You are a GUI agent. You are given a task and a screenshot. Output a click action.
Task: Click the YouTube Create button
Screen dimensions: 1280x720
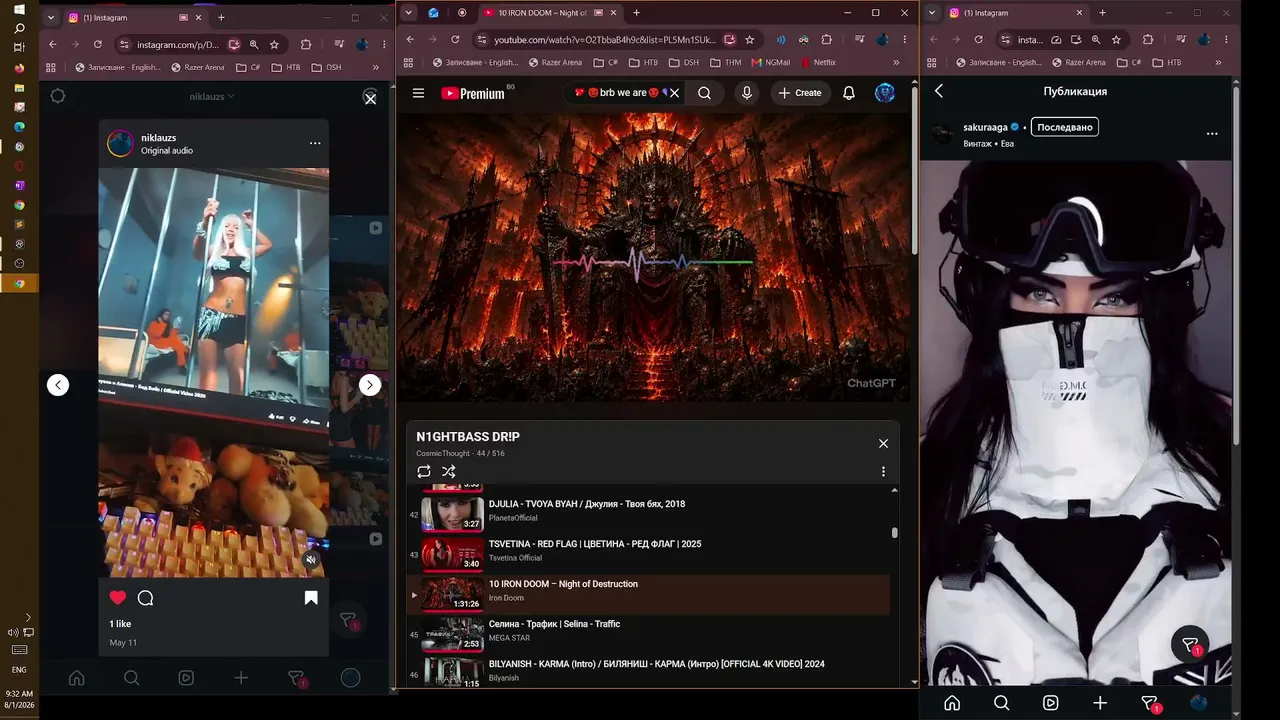800,93
